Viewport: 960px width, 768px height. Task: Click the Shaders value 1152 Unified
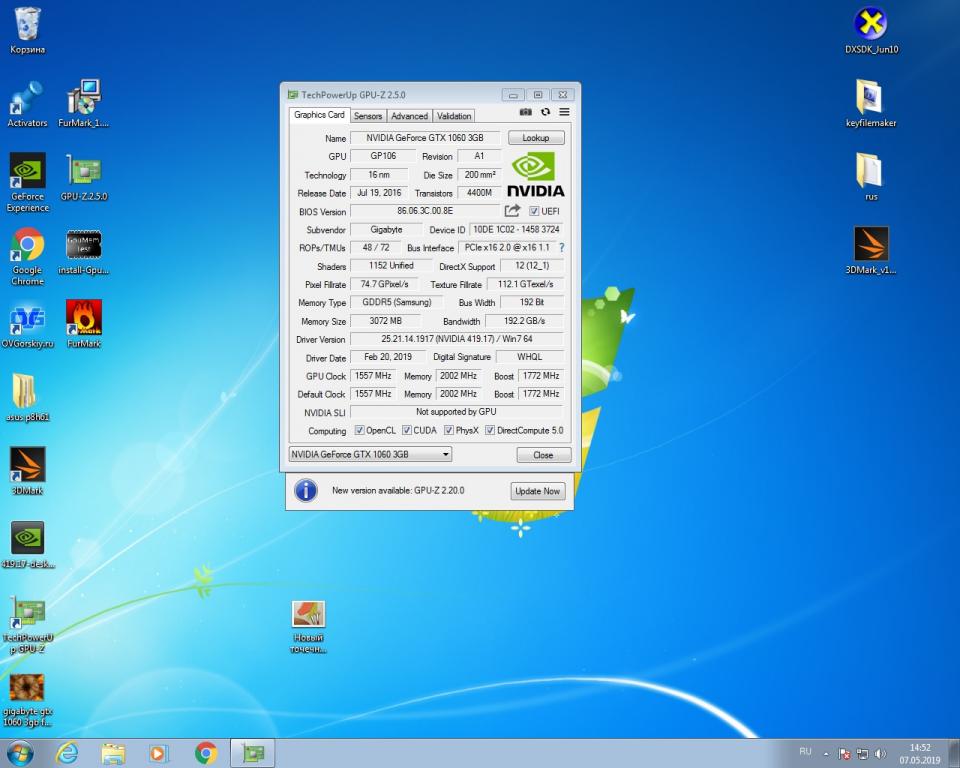tap(391, 266)
